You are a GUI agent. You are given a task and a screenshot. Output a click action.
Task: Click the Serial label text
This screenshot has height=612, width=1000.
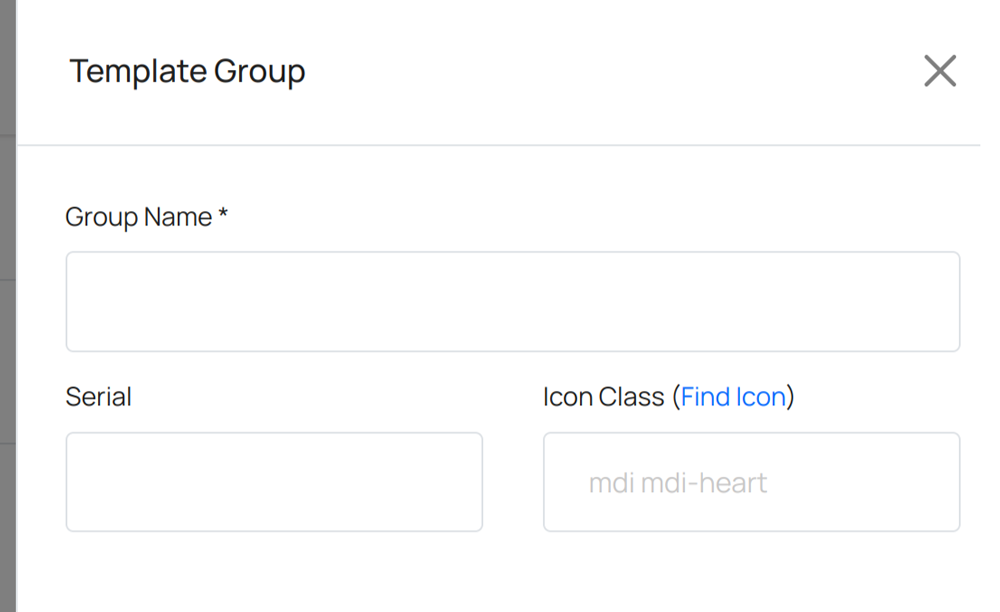[x=98, y=397]
